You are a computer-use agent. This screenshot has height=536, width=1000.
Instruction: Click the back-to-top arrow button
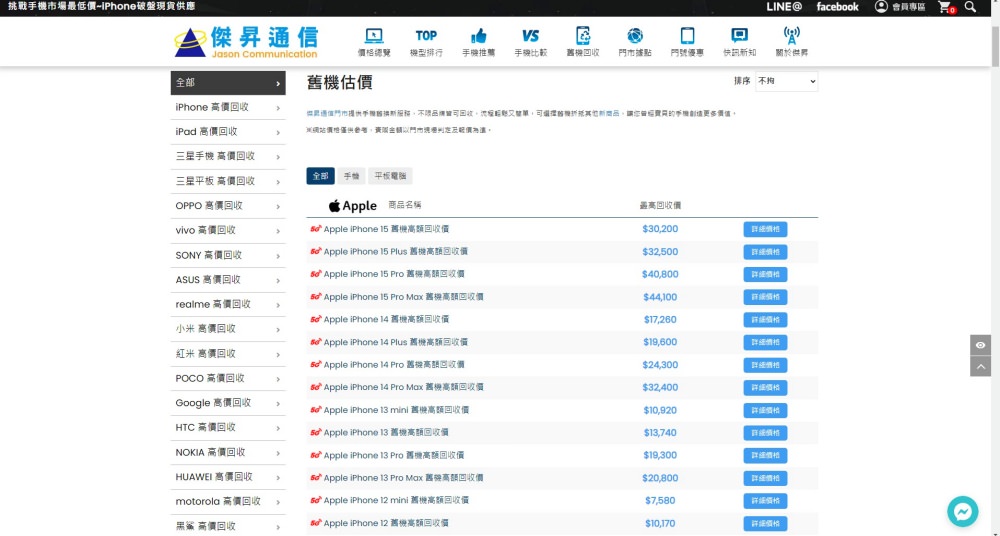pyautogui.click(x=980, y=366)
